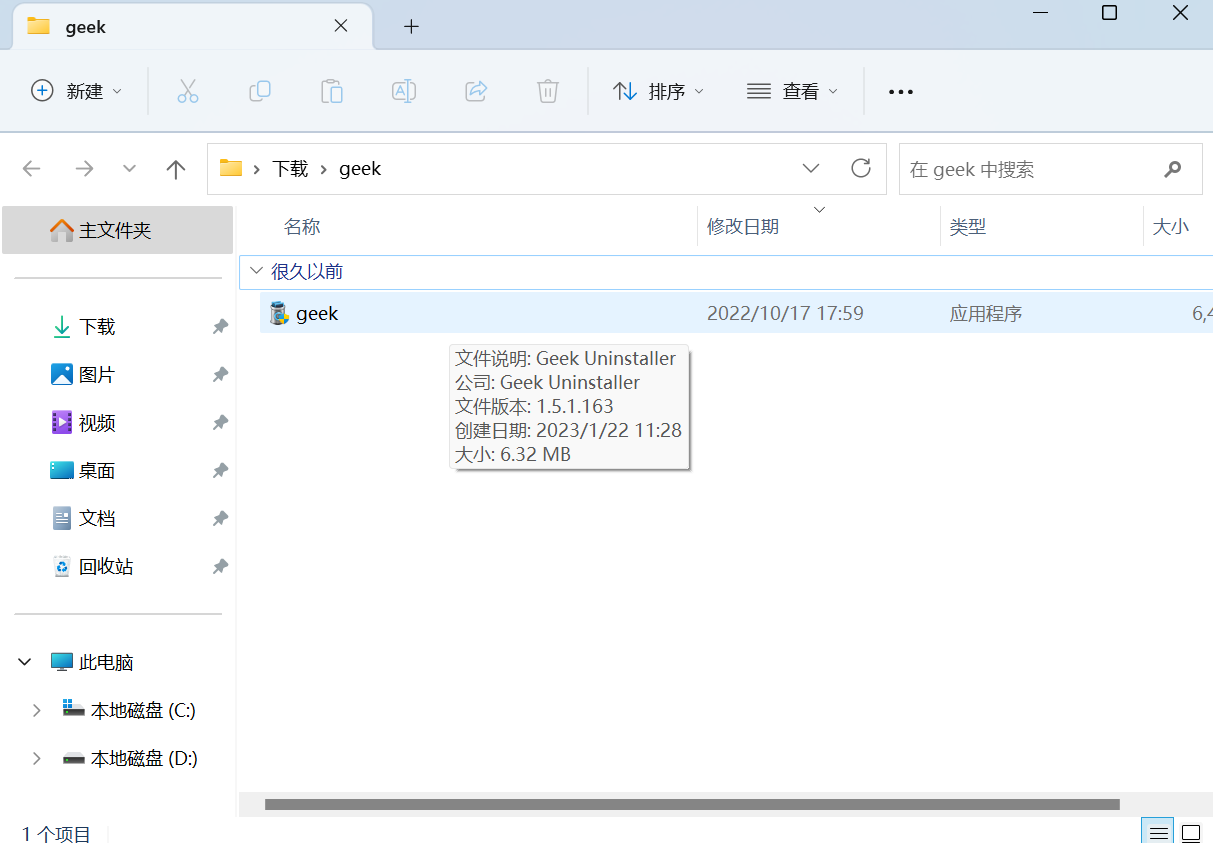This screenshot has height=843, width=1213.
Task: Click the Share icon in toolbar
Action: [x=476, y=91]
